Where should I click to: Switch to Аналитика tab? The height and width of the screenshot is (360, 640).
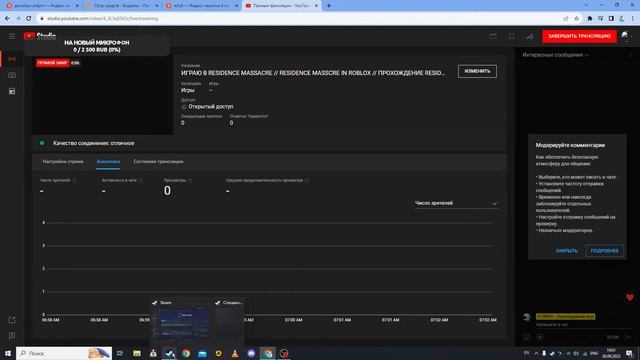[108, 162]
